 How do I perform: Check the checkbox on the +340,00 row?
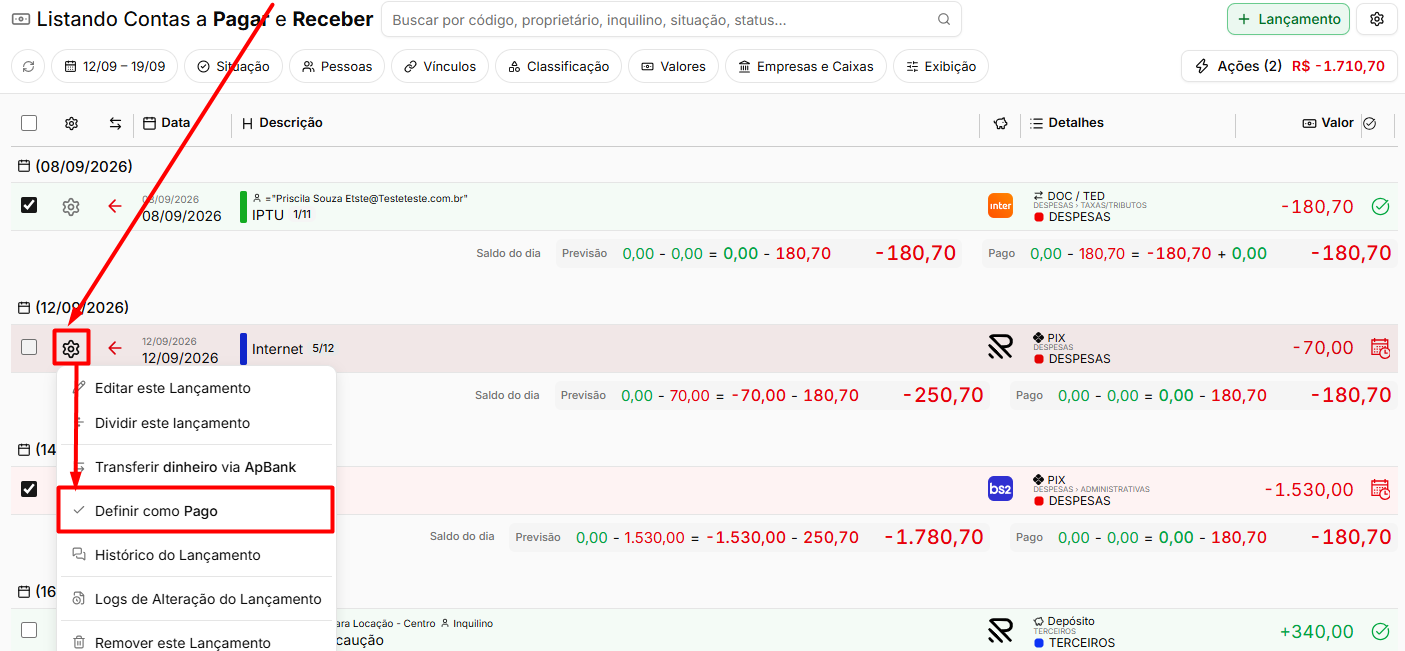(x=29, y=630)
